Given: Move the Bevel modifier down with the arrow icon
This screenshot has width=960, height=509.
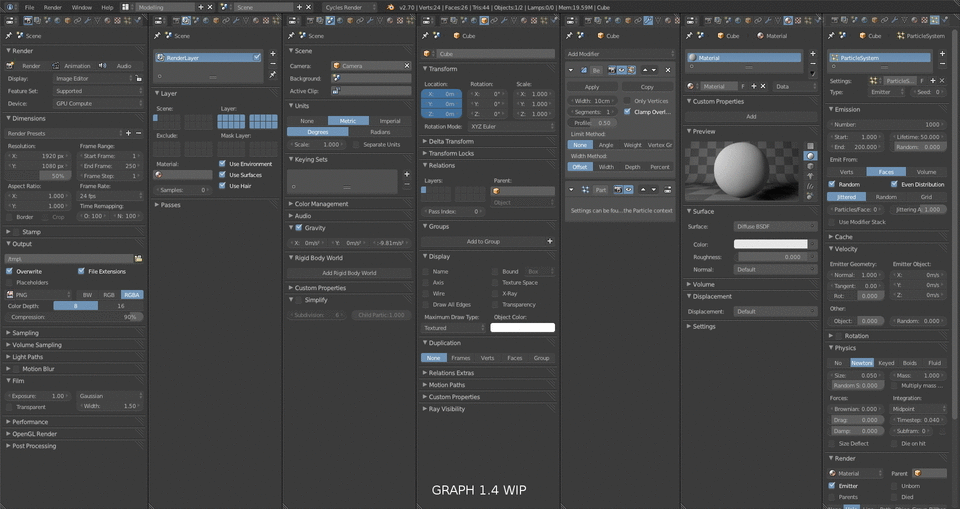Looking at the screenshot, I should [x=654, y=70].
